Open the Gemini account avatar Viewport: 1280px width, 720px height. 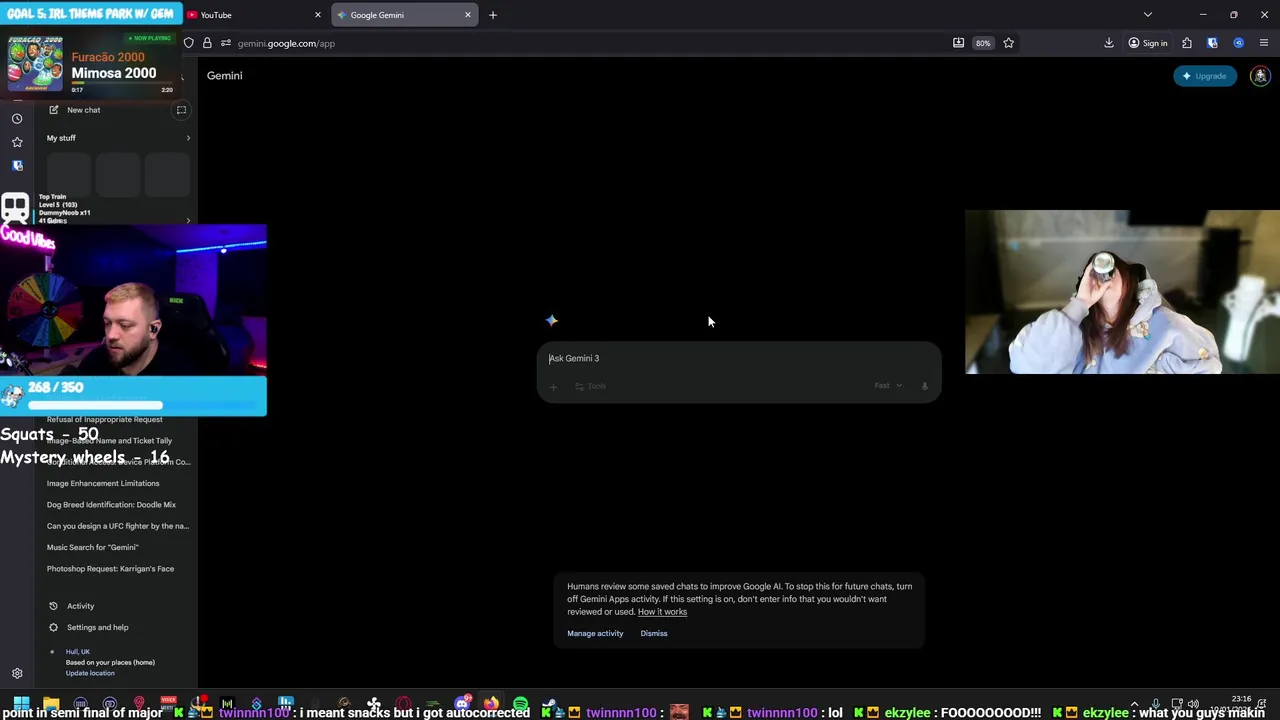(x=1260, y=76)
